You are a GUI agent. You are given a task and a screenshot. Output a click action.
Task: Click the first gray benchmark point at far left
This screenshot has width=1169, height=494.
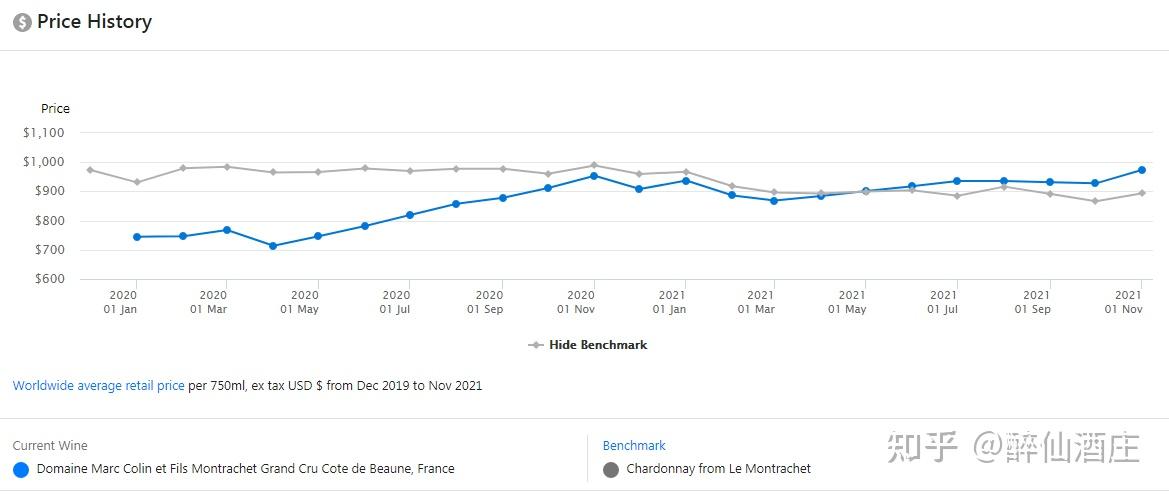click(90, 170)
